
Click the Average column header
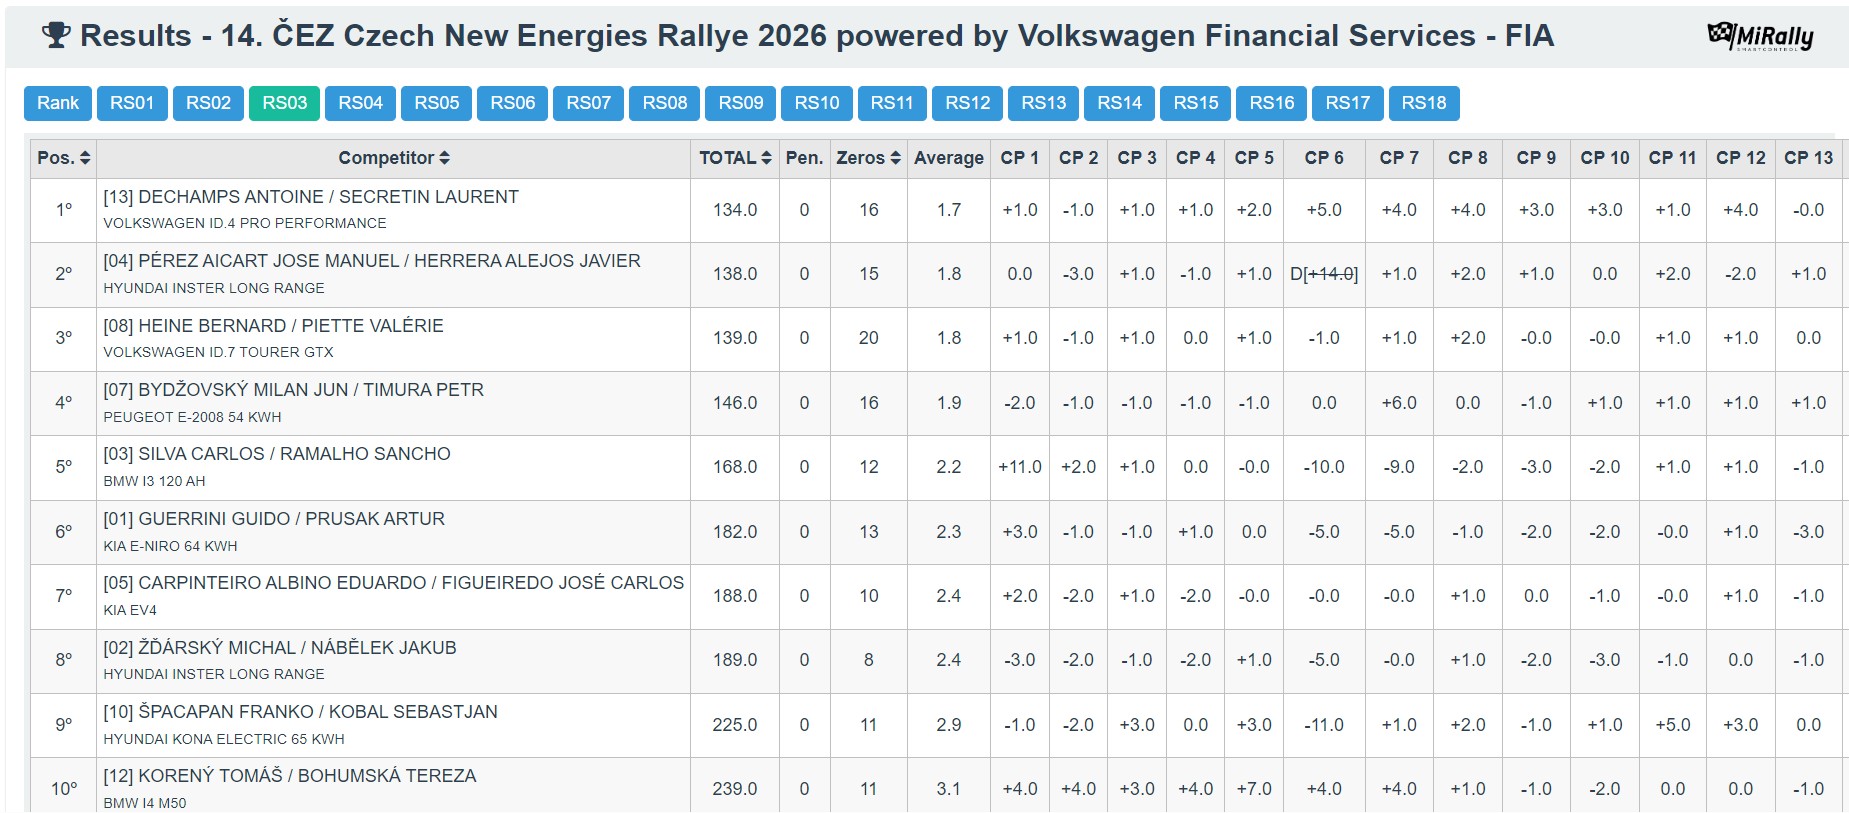948,158
